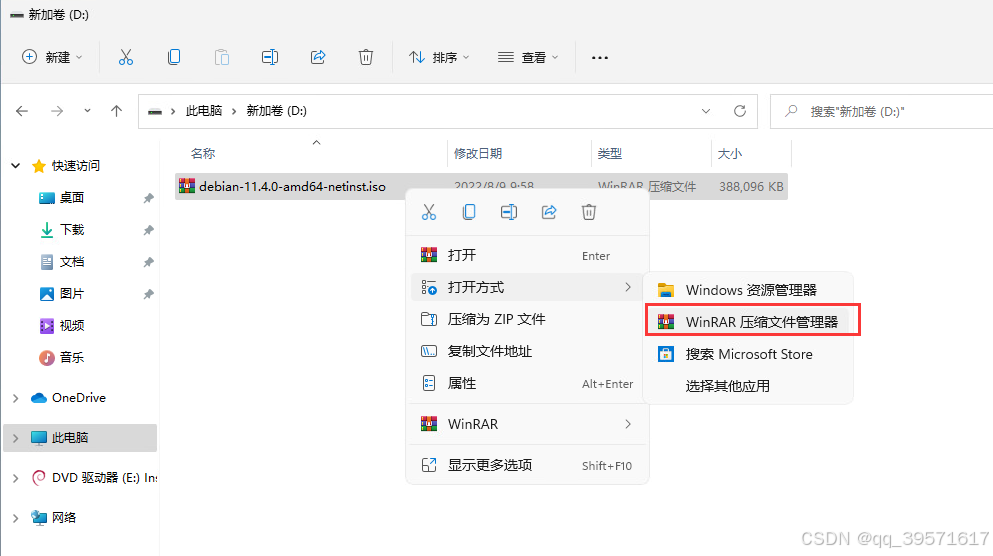Viewport: 993px width, 556px height.
Task: Collapse the 快速访问 tree section
Action: pyautogui.click(x=16, y=166)
